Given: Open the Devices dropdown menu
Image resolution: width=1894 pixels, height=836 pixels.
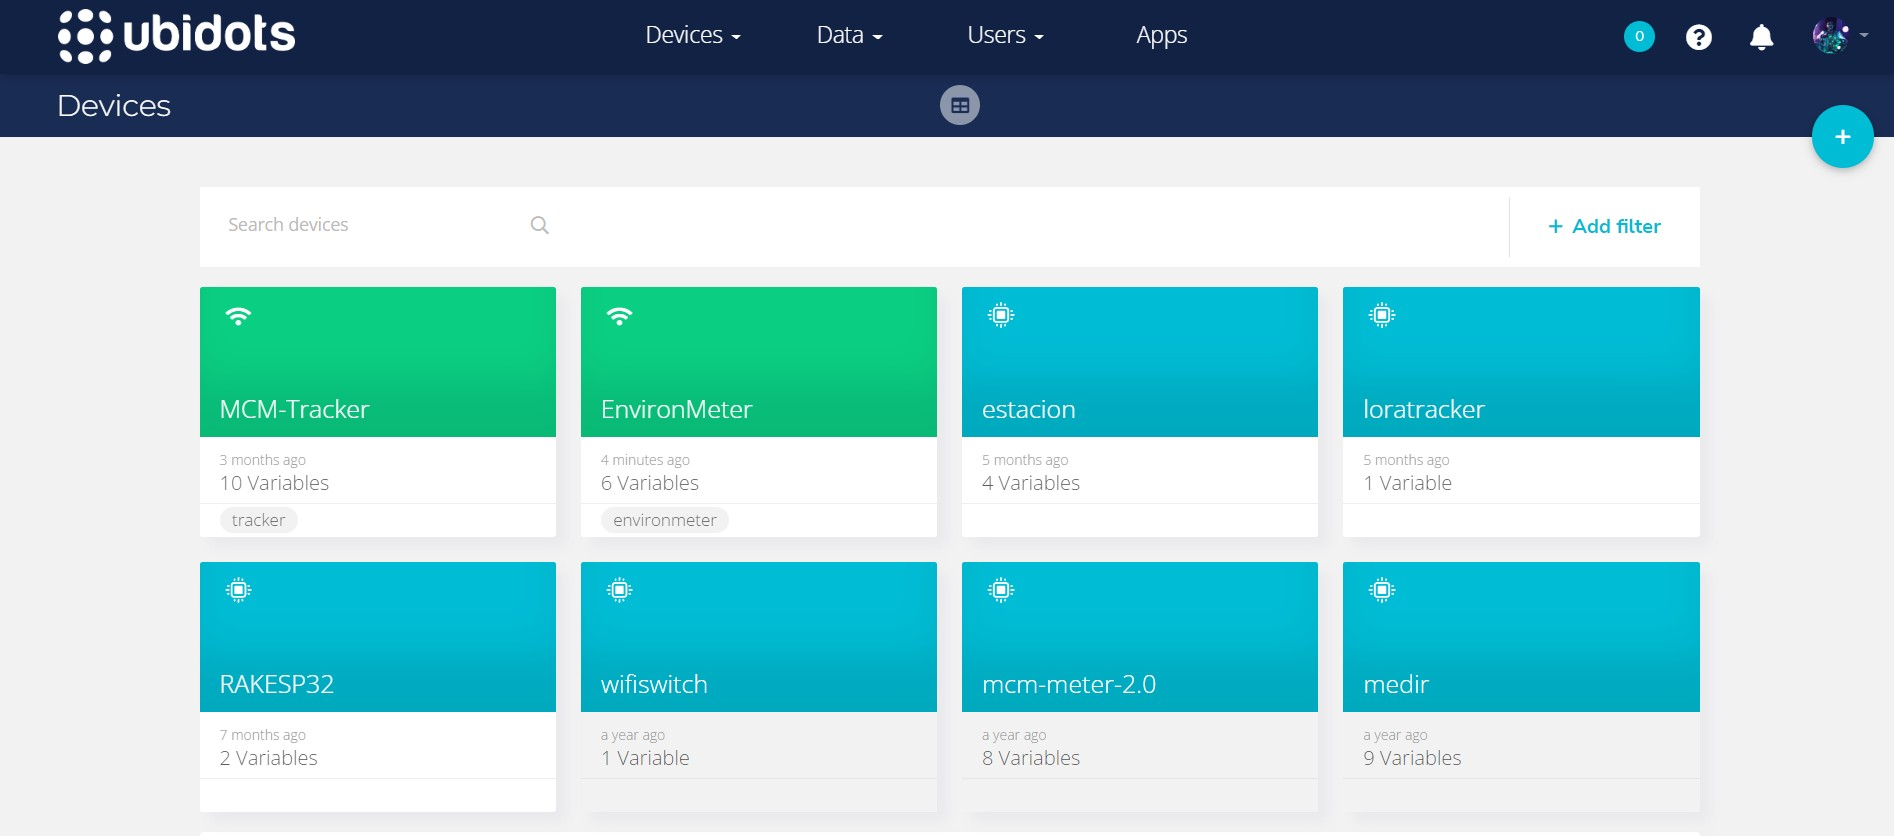Looking at the screenshot, I should pyautogui.click(x=693, y=35).
